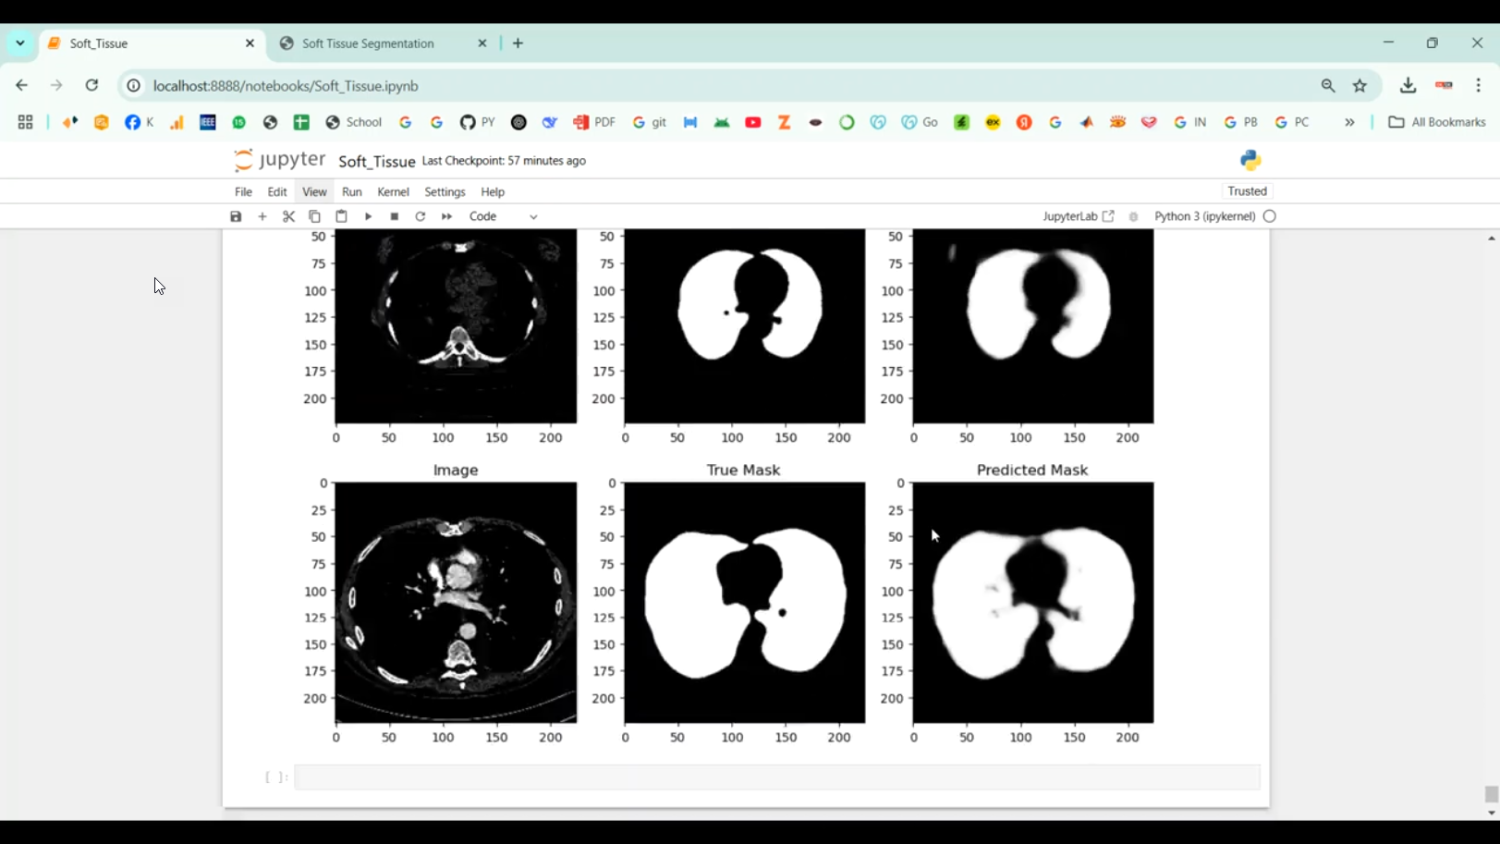Insert a new cell with the plus icon
Screen dimensions: 1500x844
(262, 216)
